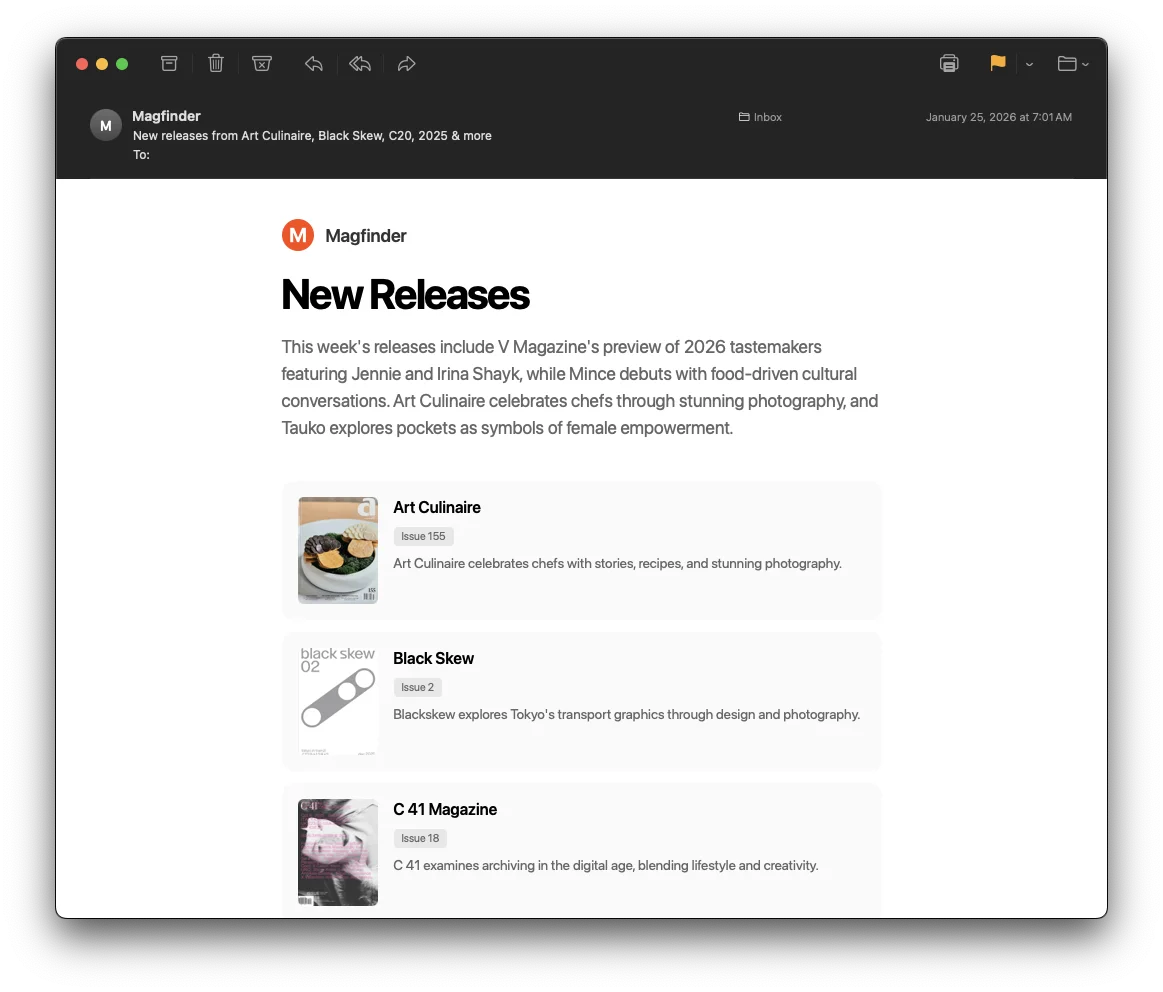
Task: Delete this email using the trash icon
Action: 215,63
